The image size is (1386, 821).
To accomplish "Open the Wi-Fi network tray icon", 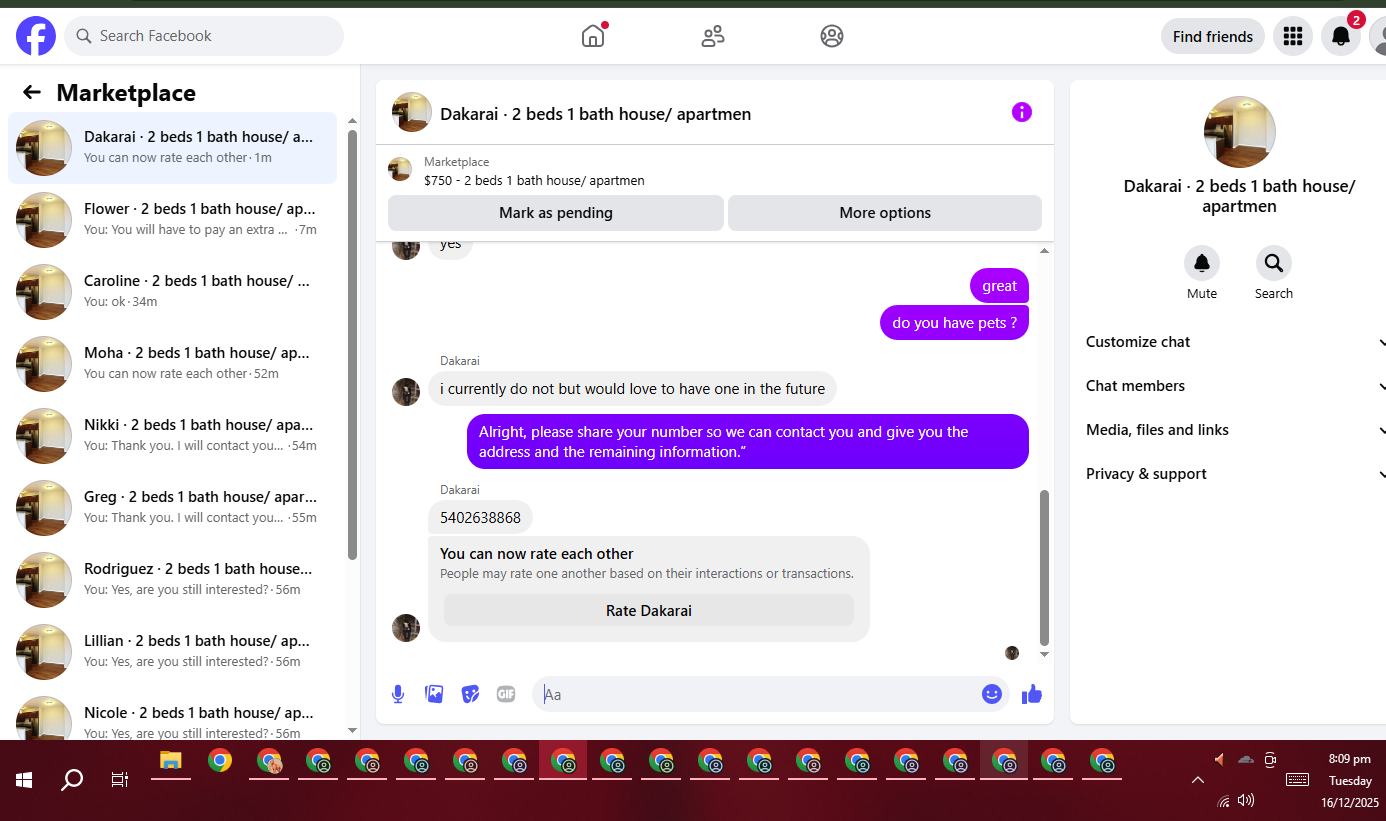I will point(1223,801).
